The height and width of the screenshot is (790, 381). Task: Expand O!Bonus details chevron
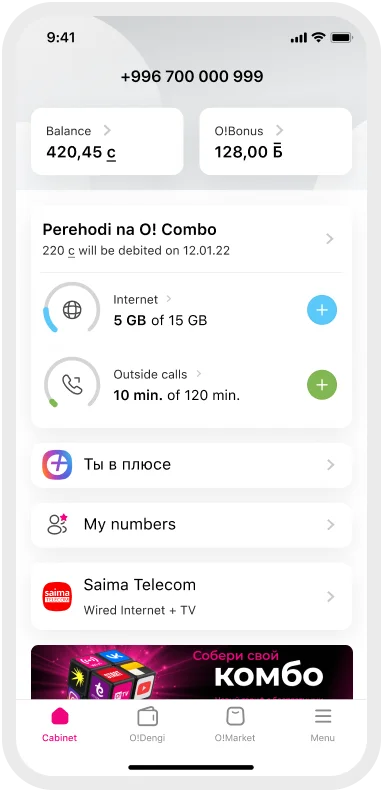click(x=279, y=130)
